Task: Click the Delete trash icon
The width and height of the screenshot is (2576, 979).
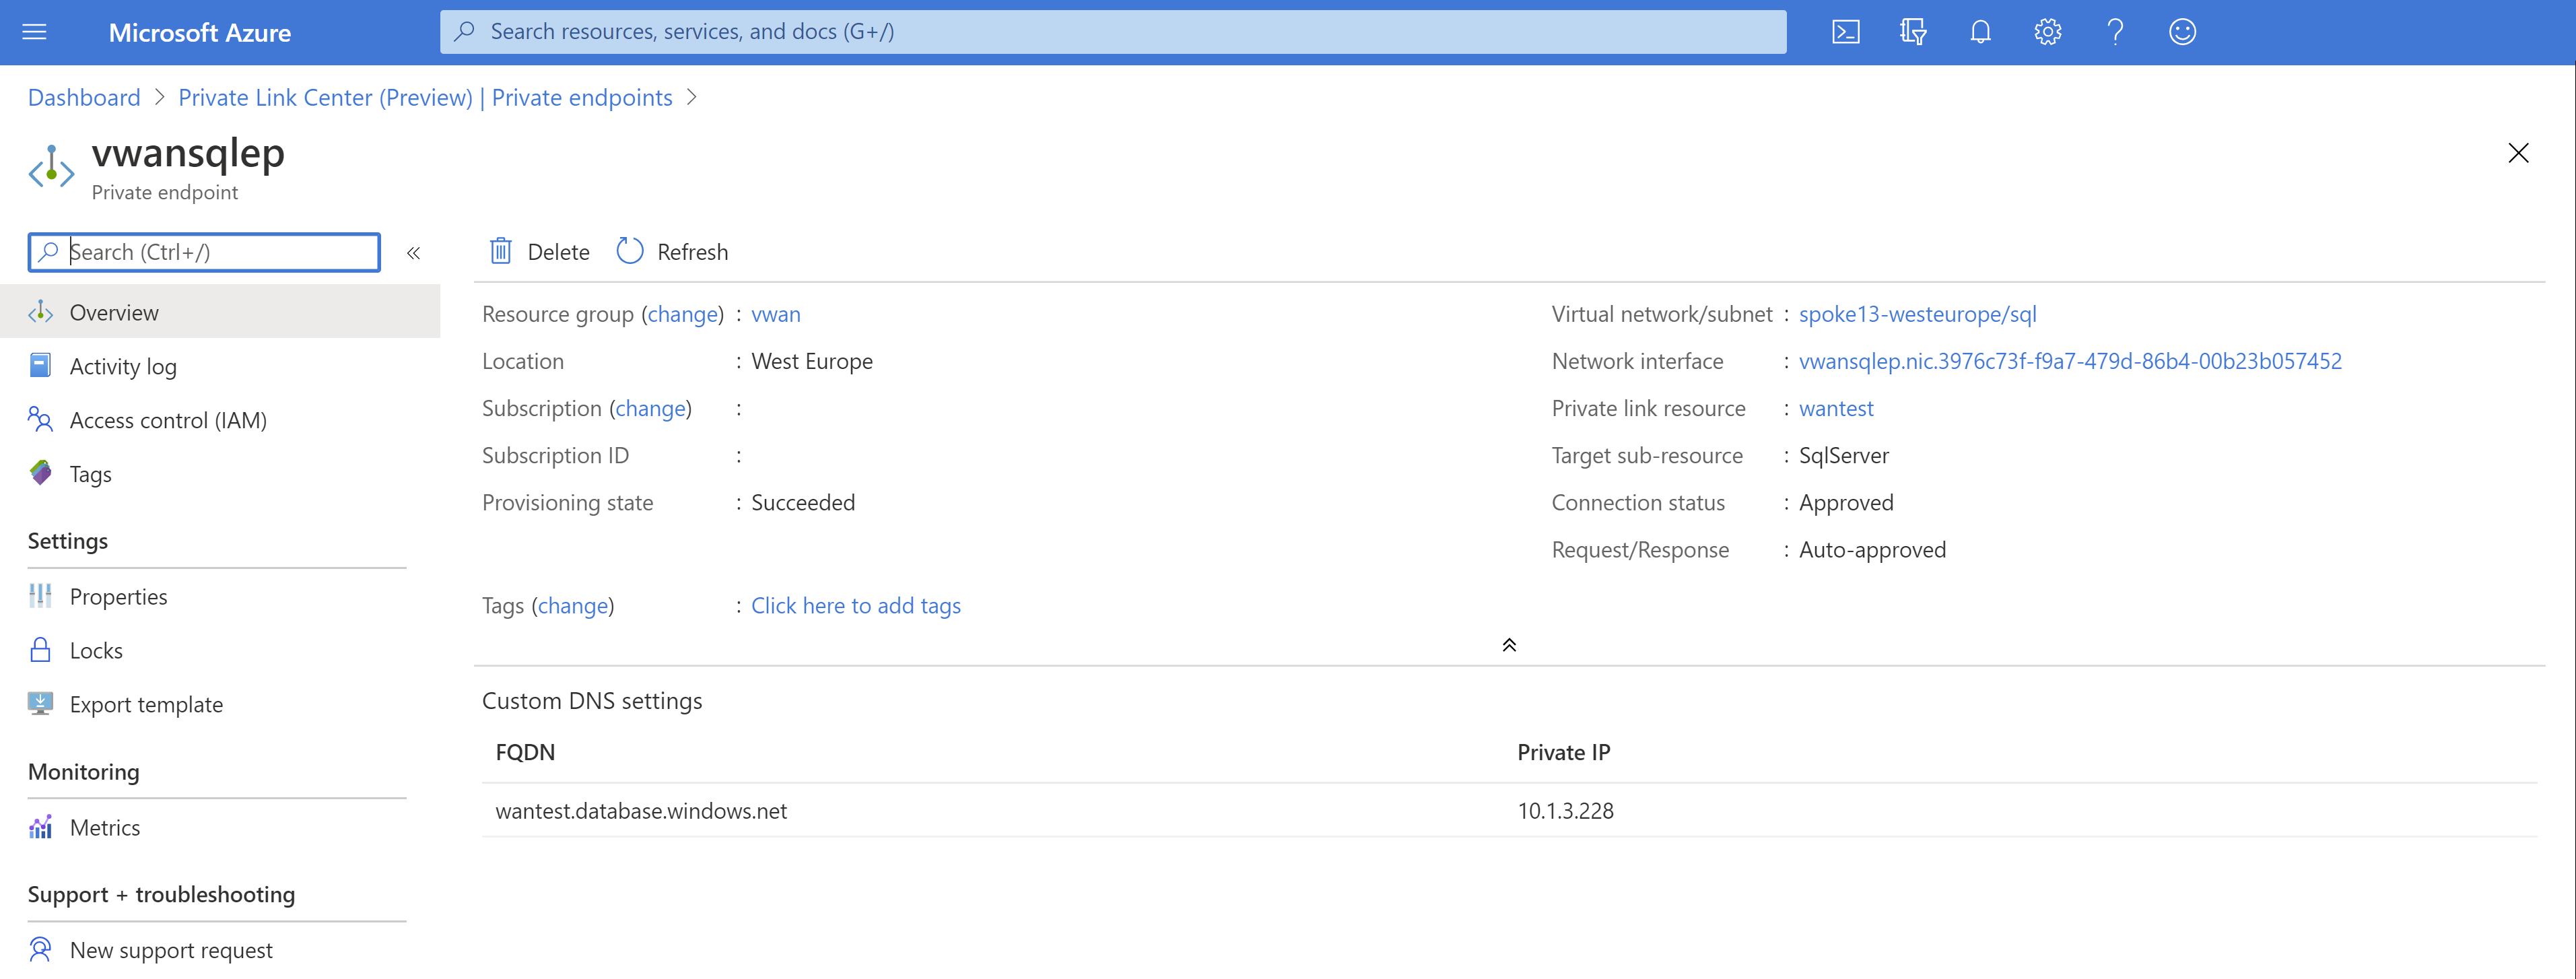Action: [x=501, y=251]
